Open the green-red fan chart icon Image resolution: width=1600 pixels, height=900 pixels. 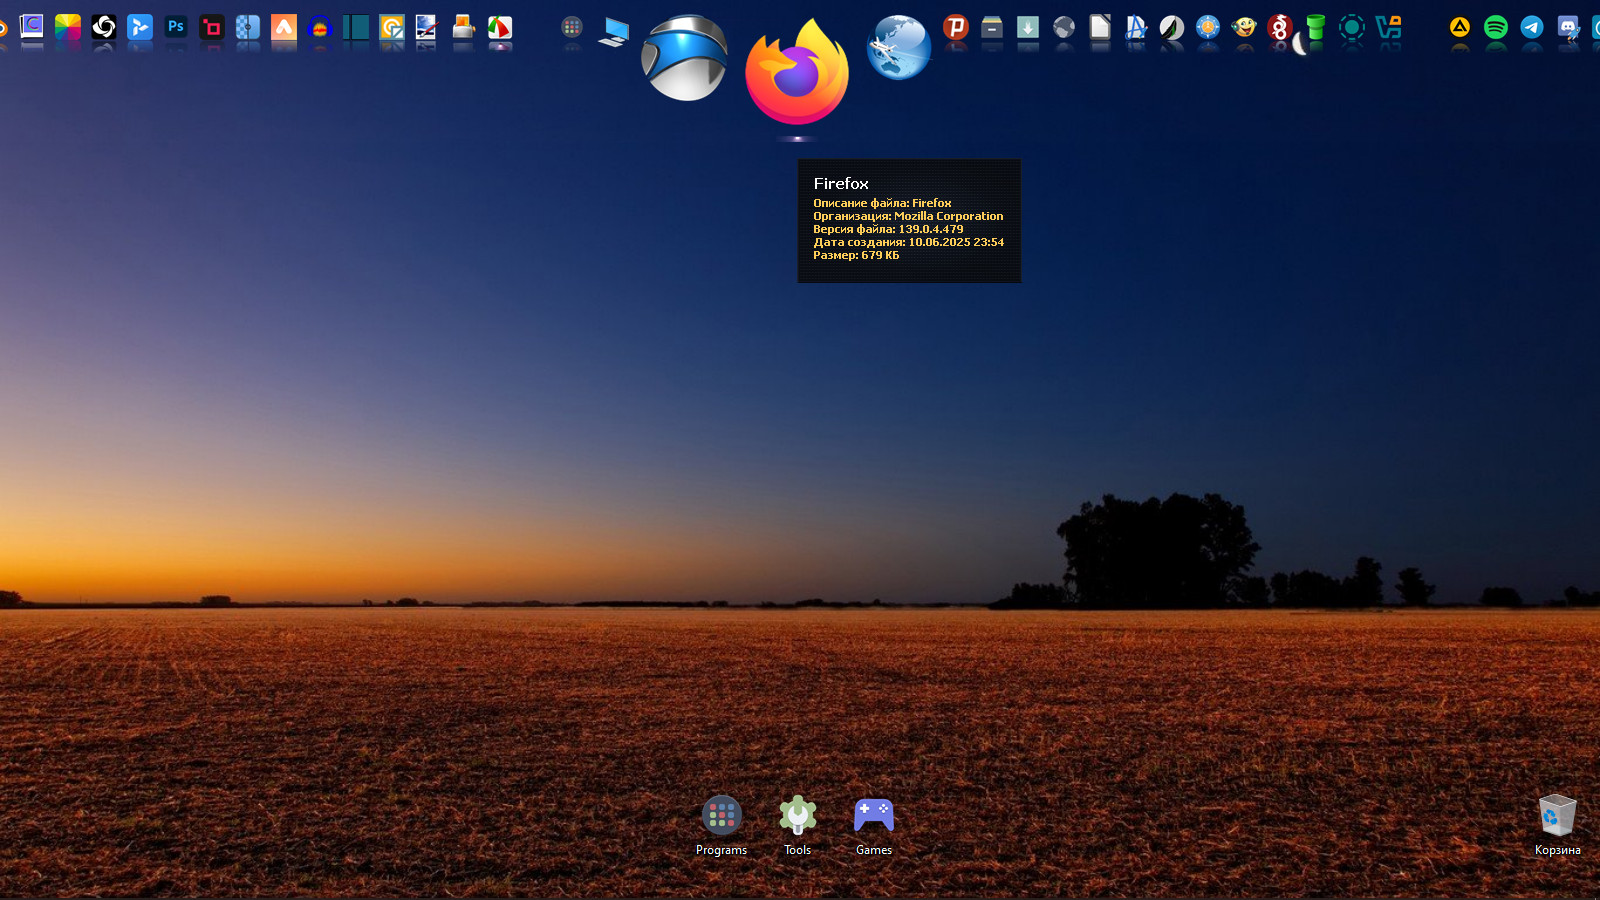click(x=500, y=27)
